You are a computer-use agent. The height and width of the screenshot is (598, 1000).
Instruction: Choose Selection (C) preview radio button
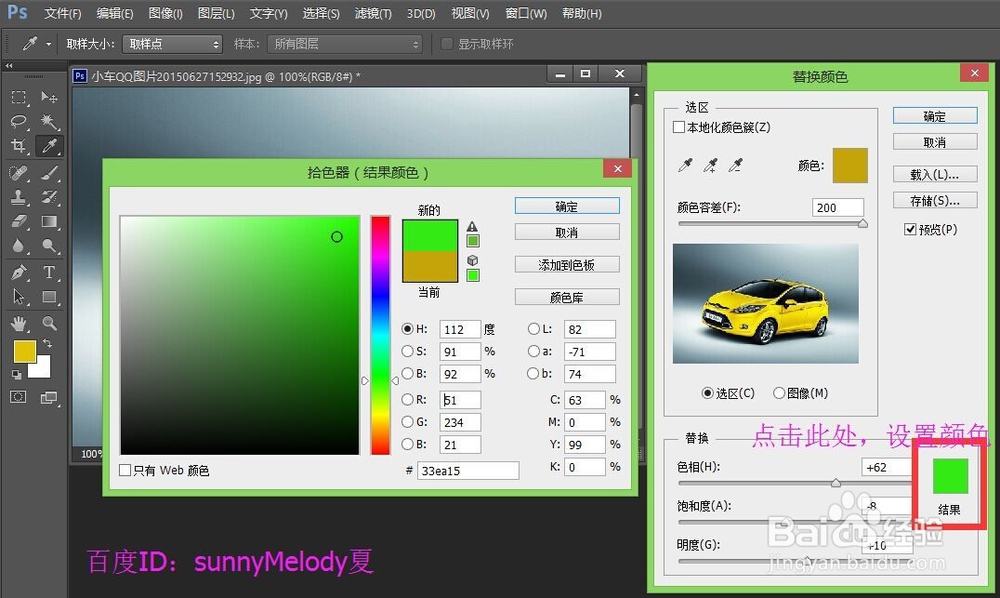(707, 393)
